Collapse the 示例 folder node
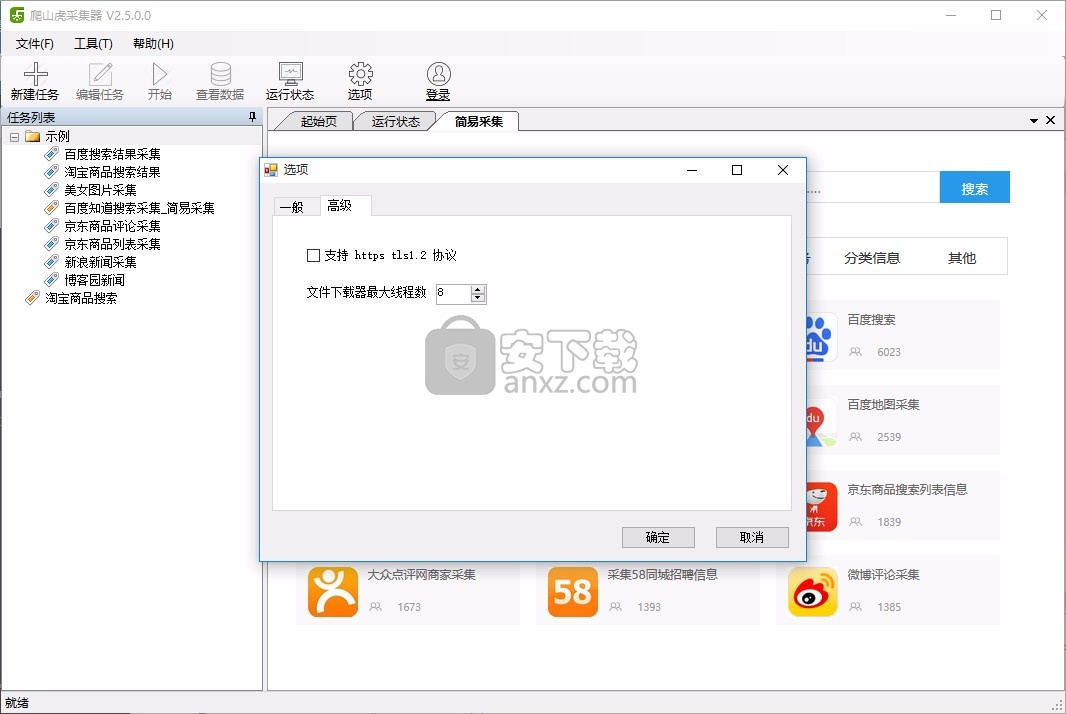Screen dimensions: 1066x714 click(x=14, y=137)
